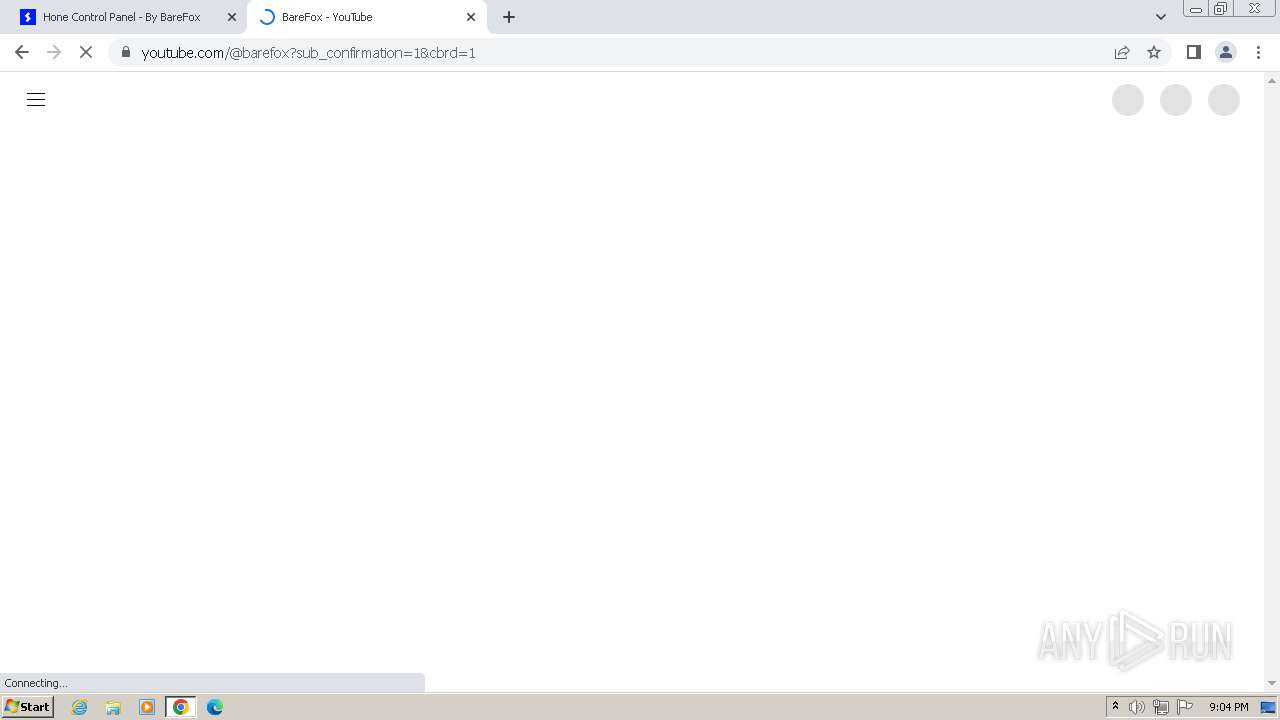The image size is (1280, 720).
Task: Open the YouTube hamburger guide menu
Action: pyautogui.click(x=36, y=100)
